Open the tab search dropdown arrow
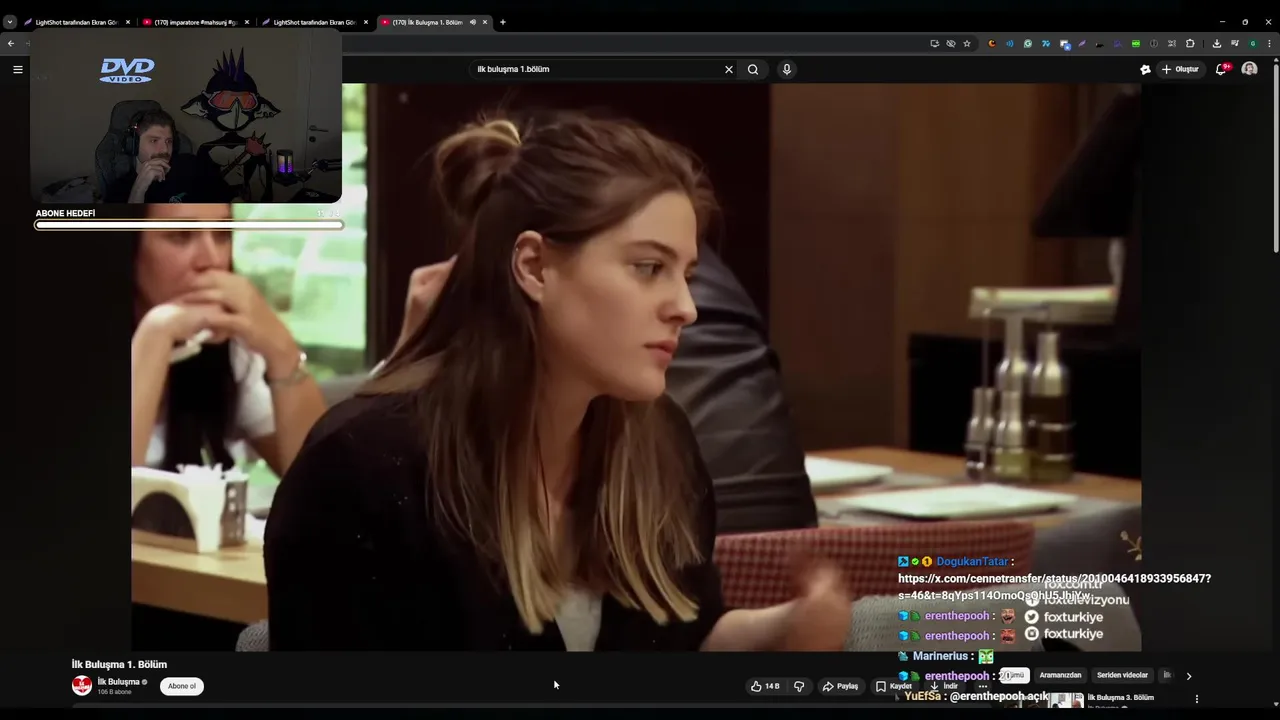1280x720 pixels. tap(9, 22)
